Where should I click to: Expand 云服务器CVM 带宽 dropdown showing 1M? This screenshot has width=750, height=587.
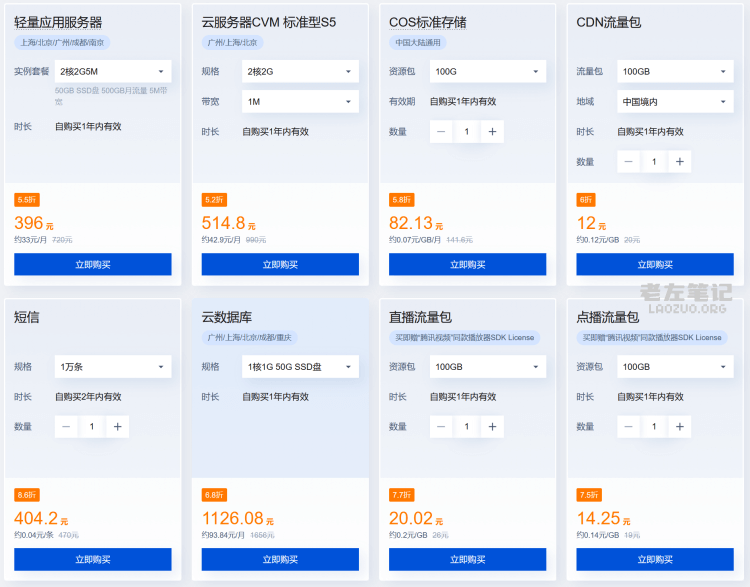click(x=300, y=101)
